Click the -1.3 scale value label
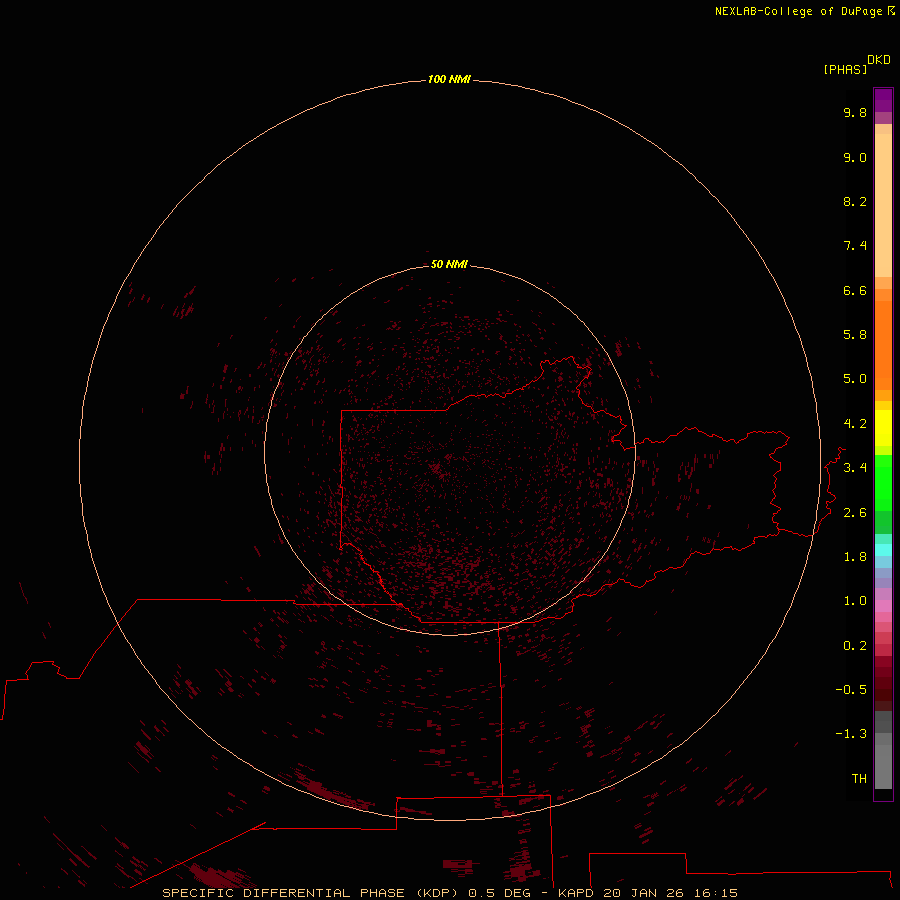This screenshot has height=900, width=900. (851, 734)
